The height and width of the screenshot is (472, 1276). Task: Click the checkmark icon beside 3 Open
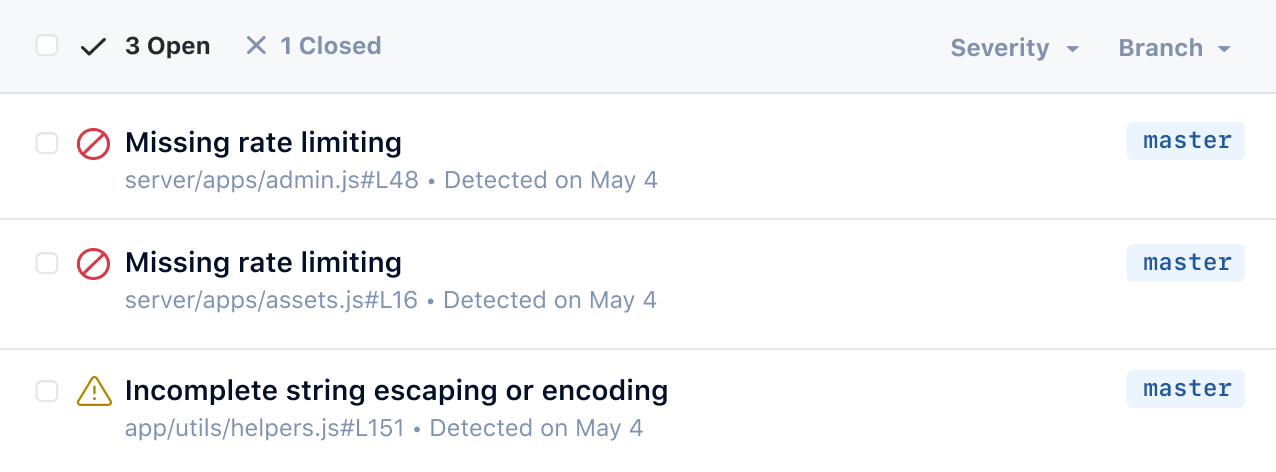click(x=93, y=47)
